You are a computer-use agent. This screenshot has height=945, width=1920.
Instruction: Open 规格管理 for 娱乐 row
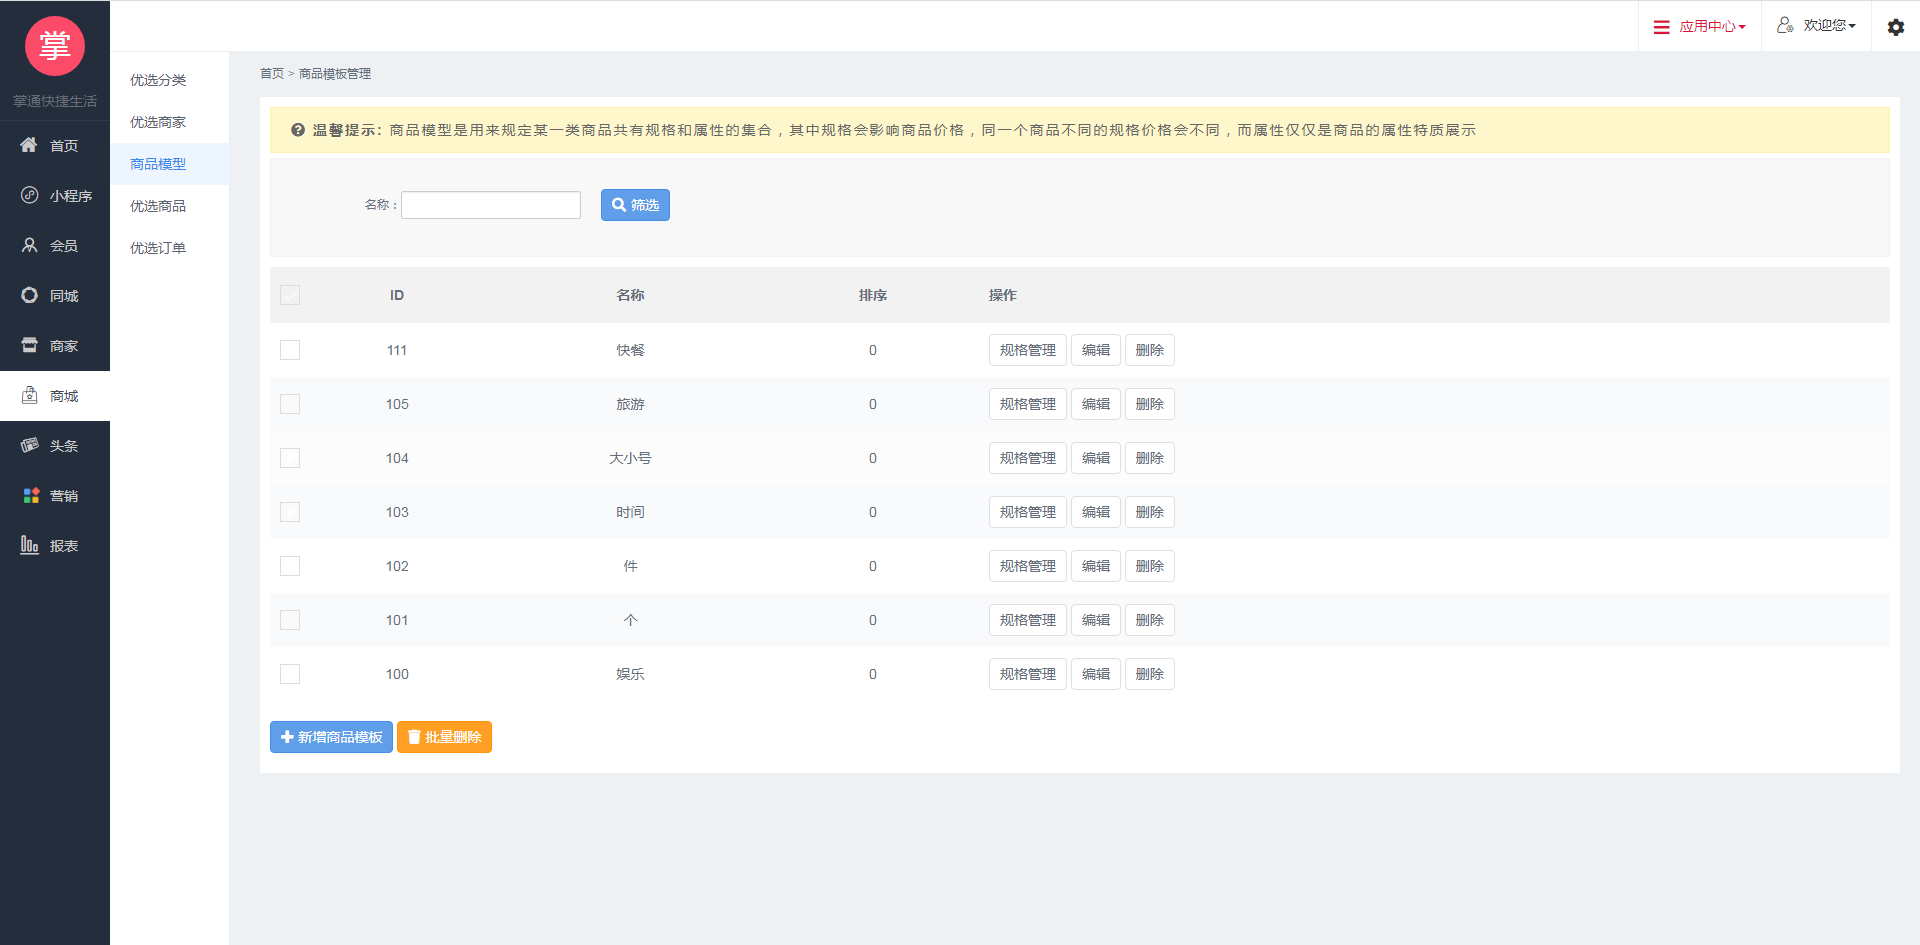tap(1027, 674)
